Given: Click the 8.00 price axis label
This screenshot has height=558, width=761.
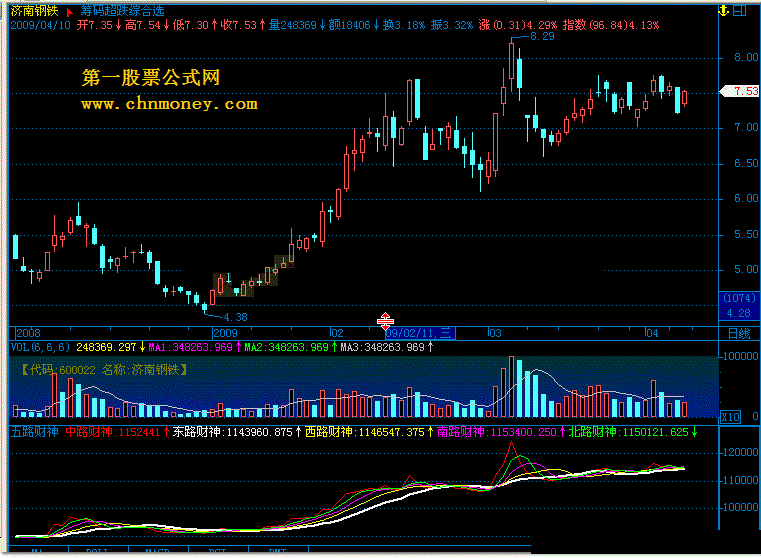Looking at the screenshot, I should click(x=746, y=57).
